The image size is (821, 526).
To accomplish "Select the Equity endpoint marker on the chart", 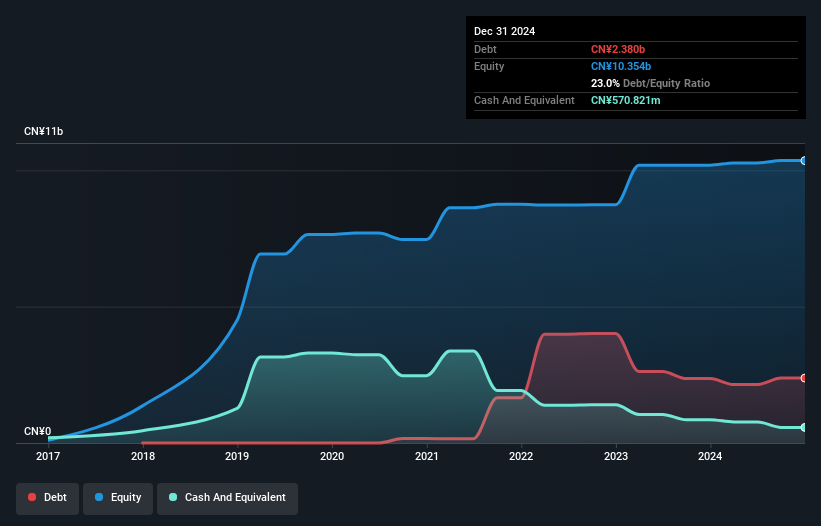I will click(804, 161).
